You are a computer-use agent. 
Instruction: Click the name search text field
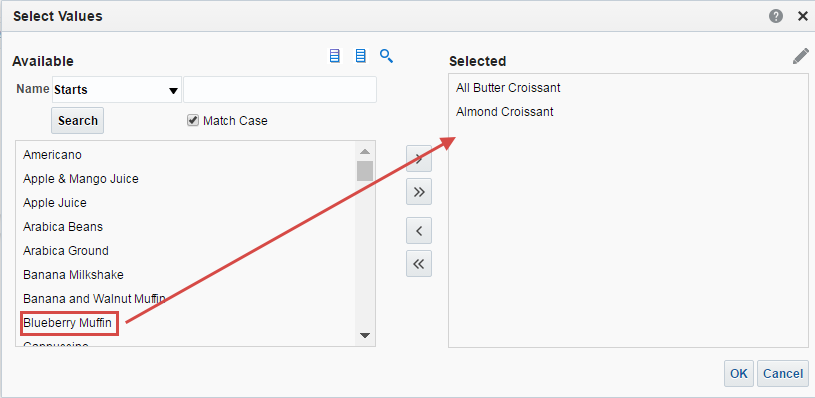click(x=280, y=90)
